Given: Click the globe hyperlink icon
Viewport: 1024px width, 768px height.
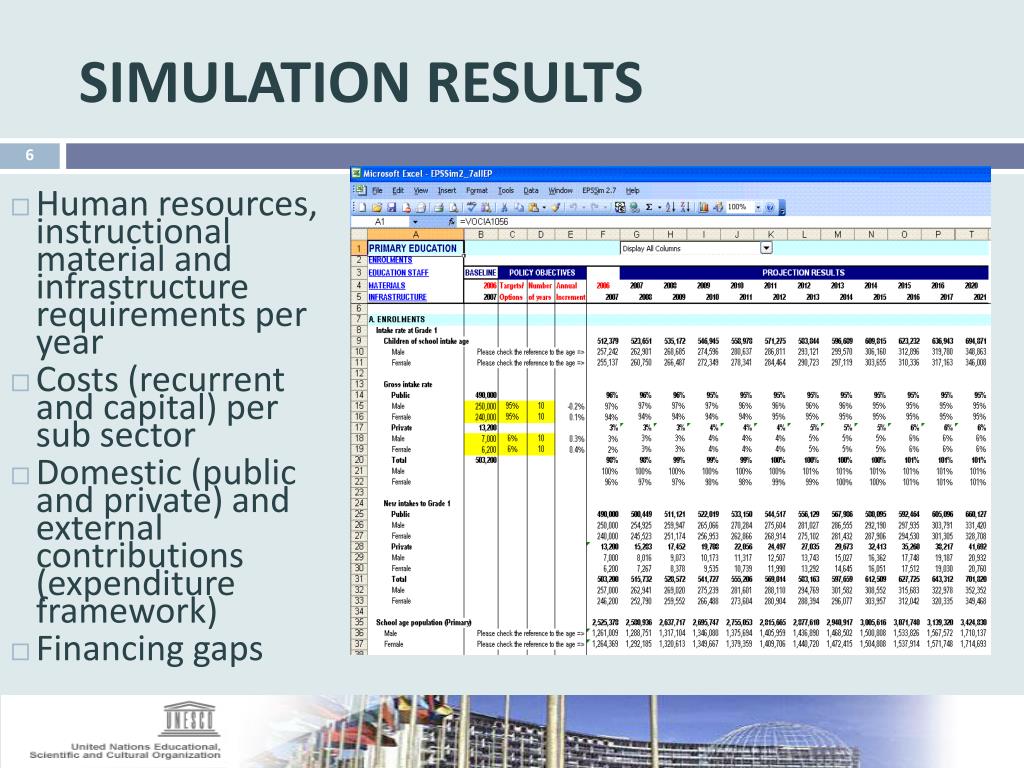Looking at the screenshot, I should point(634,208).
